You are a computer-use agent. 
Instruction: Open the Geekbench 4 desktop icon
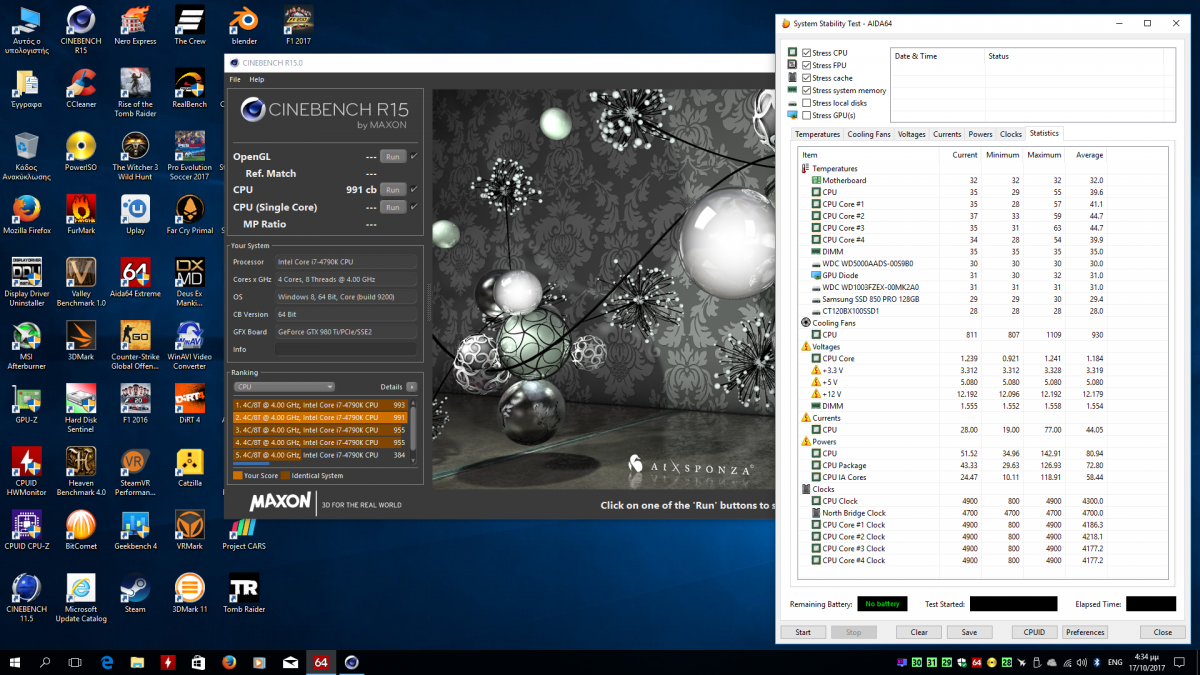click(x=135, y=530)
